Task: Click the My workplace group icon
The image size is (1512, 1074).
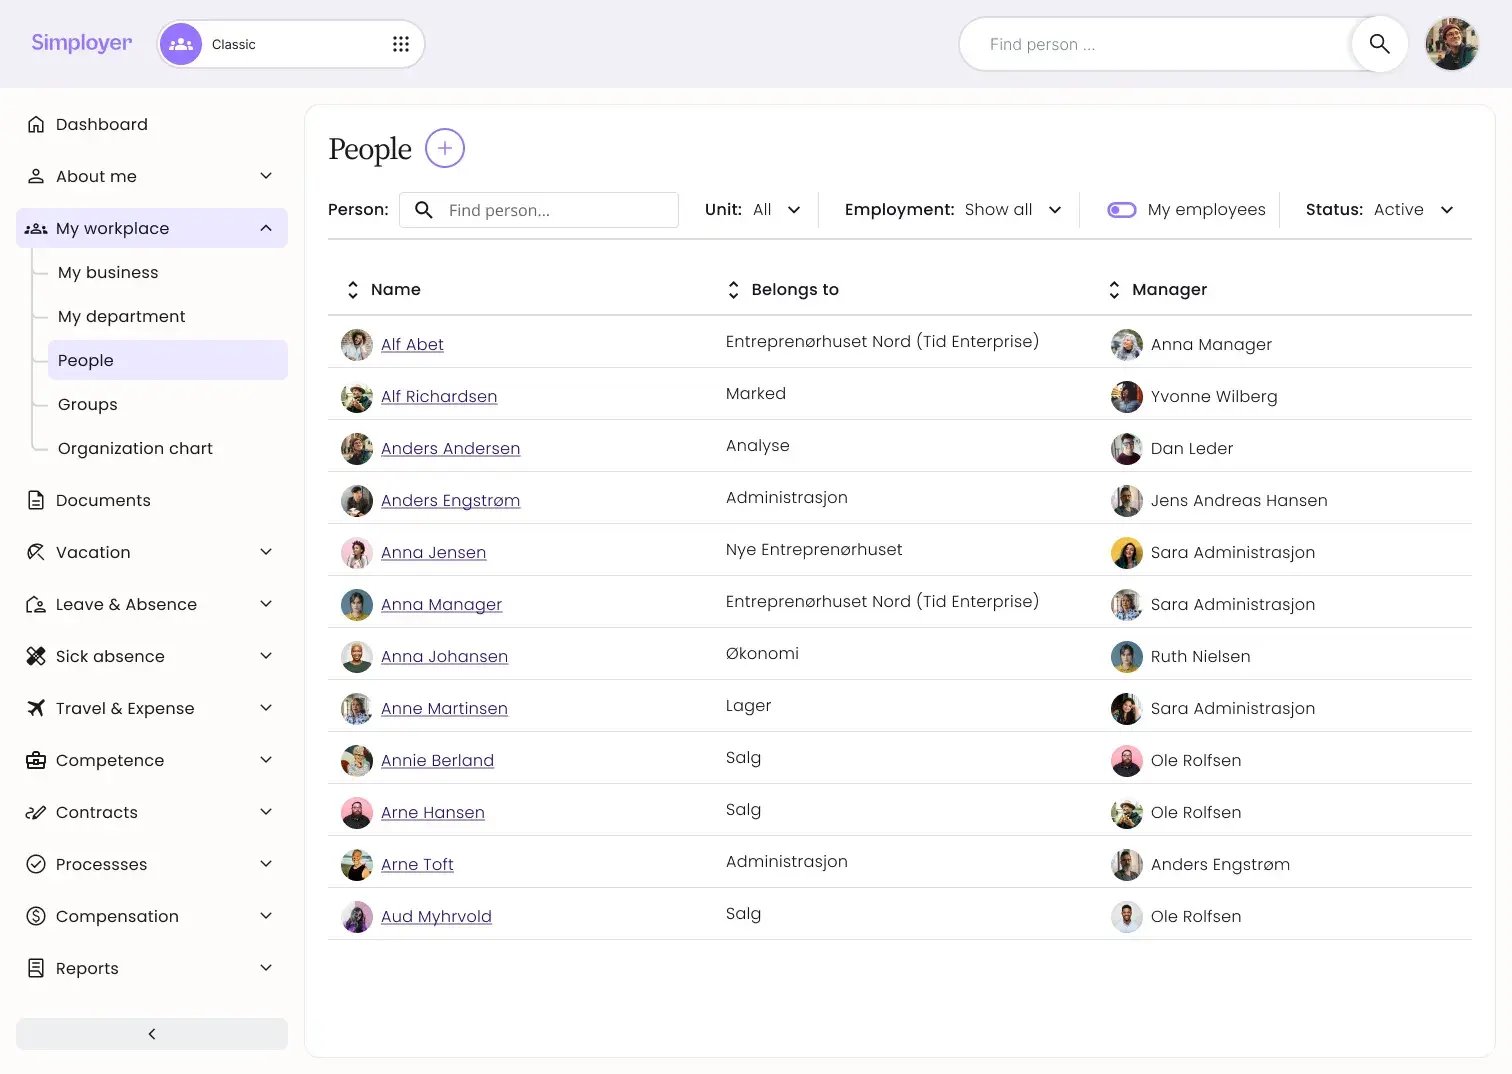Action: pyautogui.click(x=36, y=228)
